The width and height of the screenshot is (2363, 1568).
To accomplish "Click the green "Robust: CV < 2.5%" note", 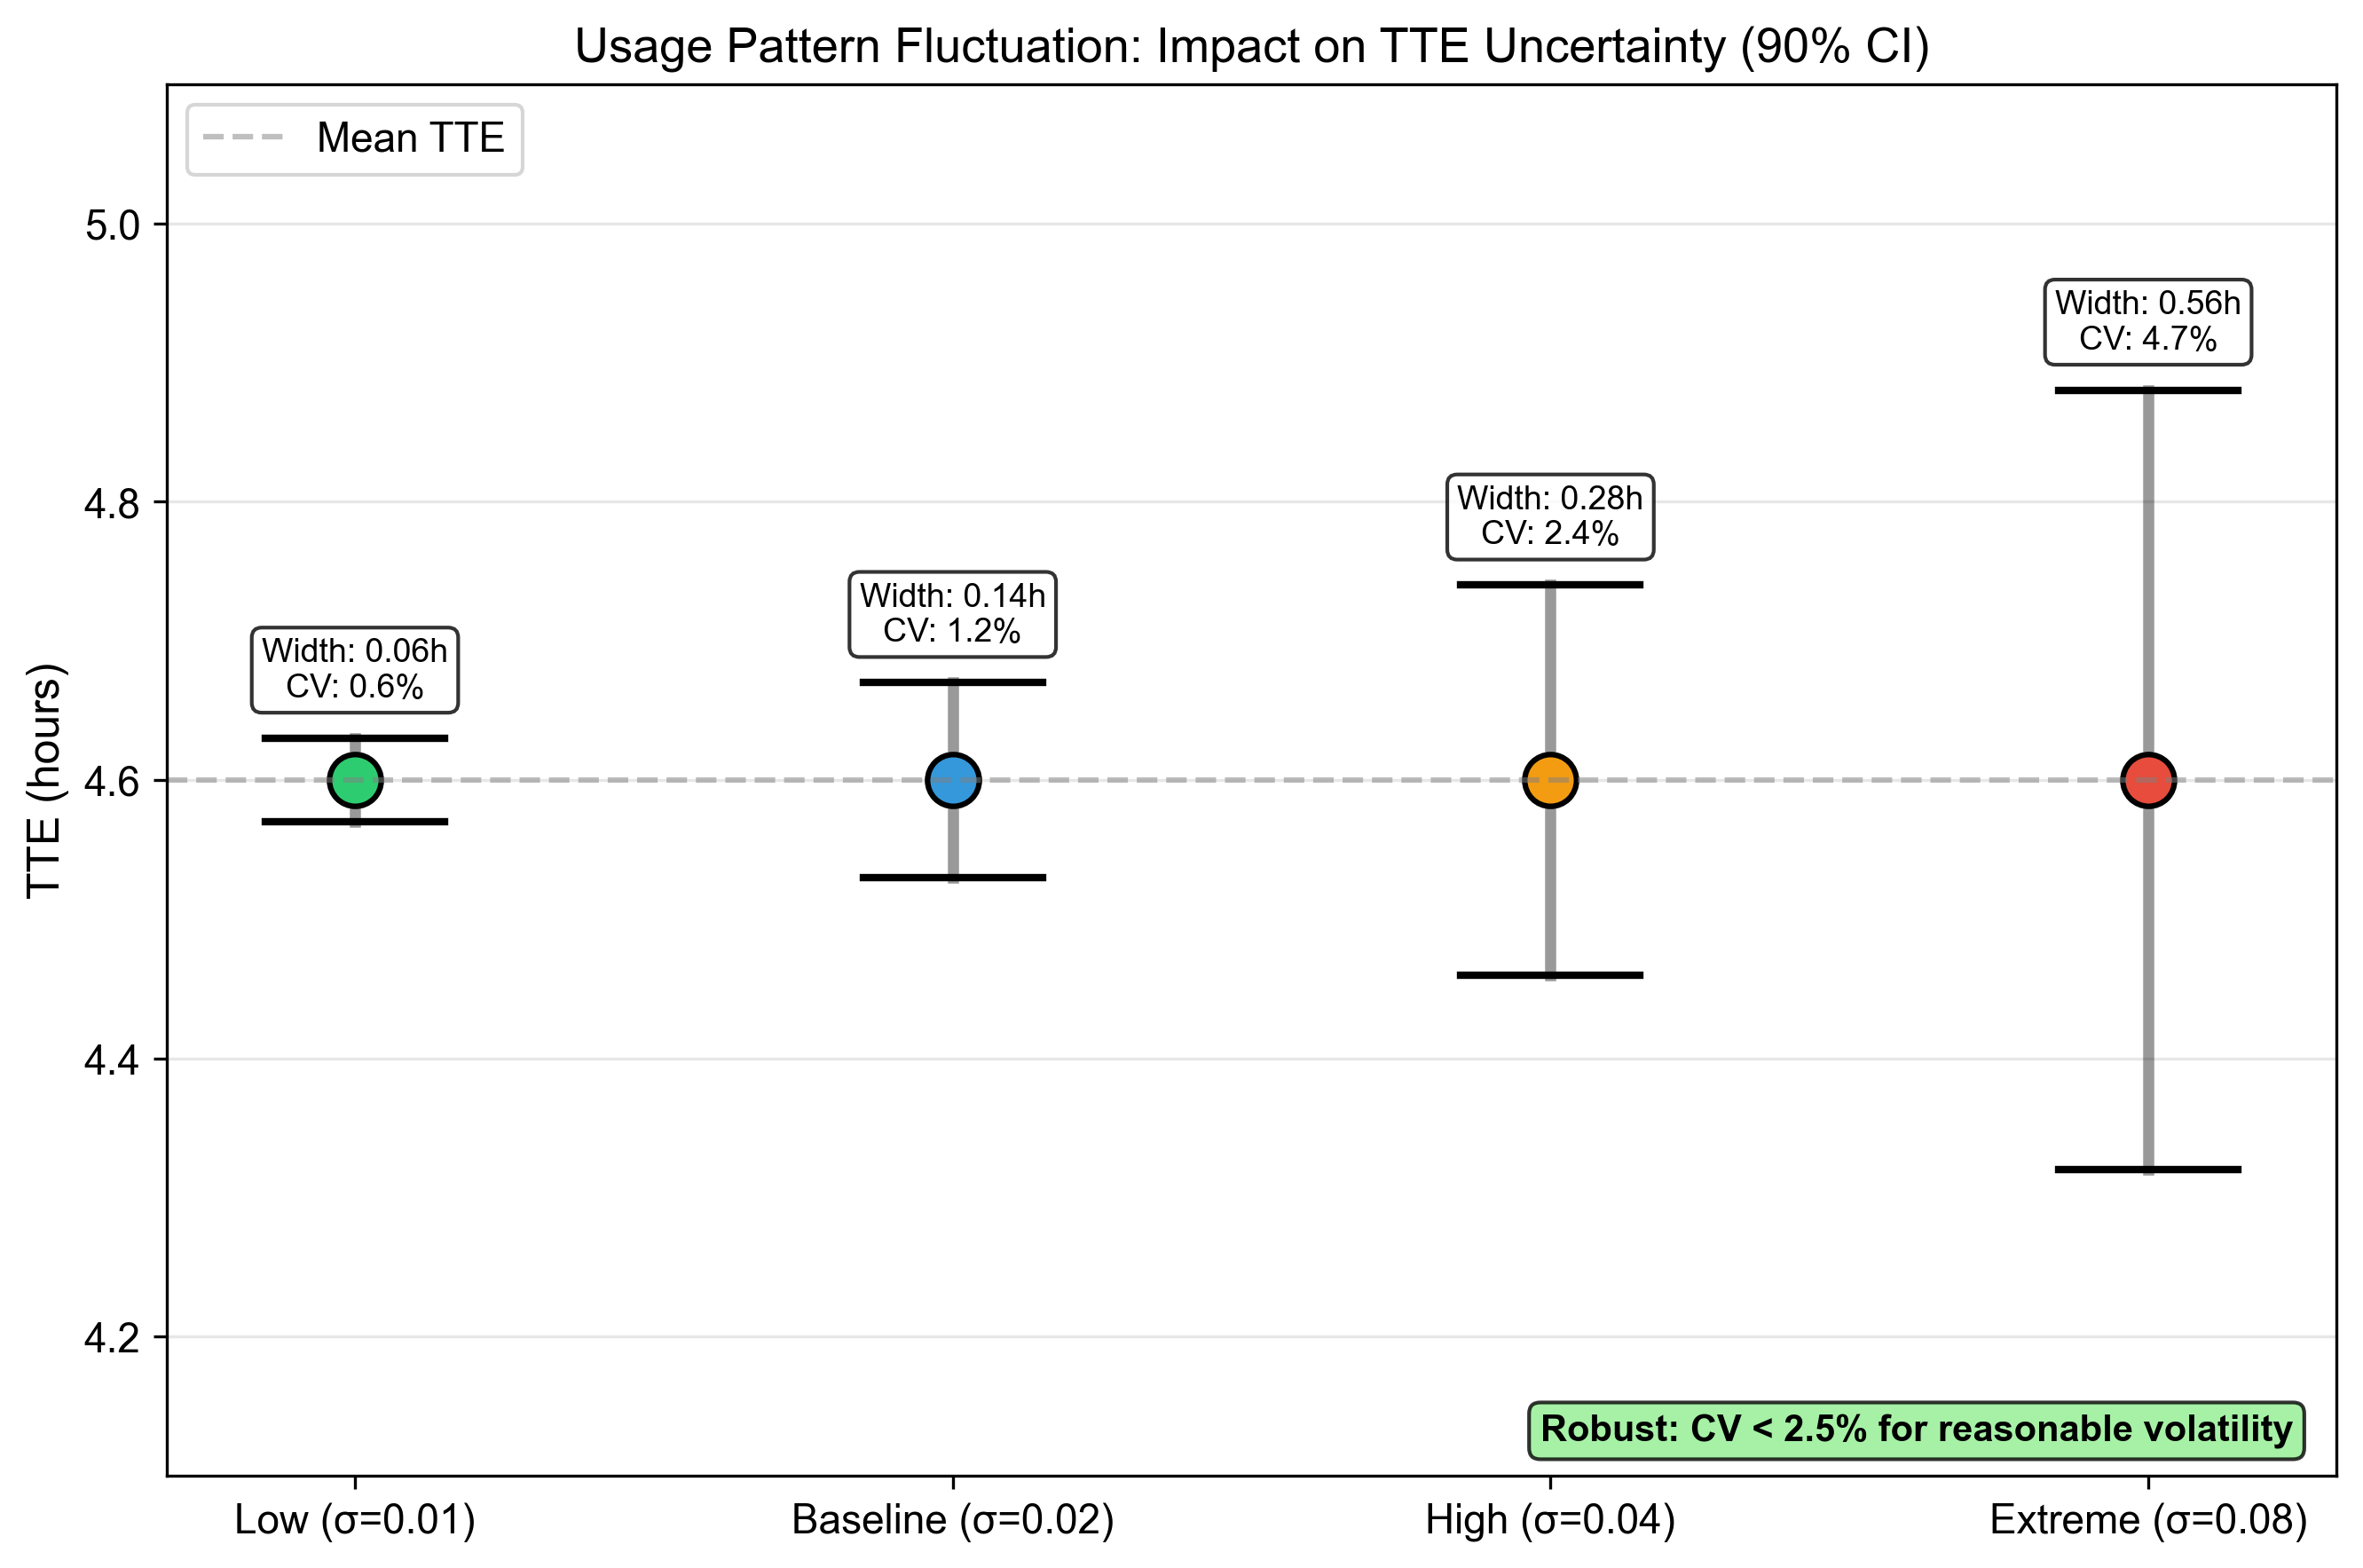I will 1917,1429.
